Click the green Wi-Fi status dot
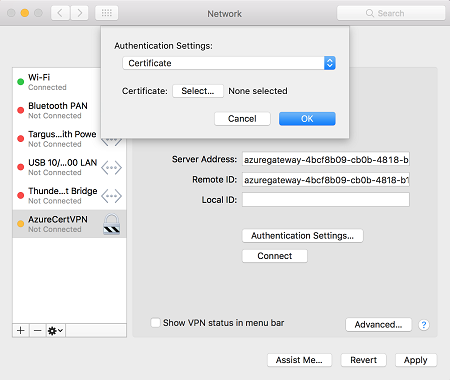 point(21,82)
